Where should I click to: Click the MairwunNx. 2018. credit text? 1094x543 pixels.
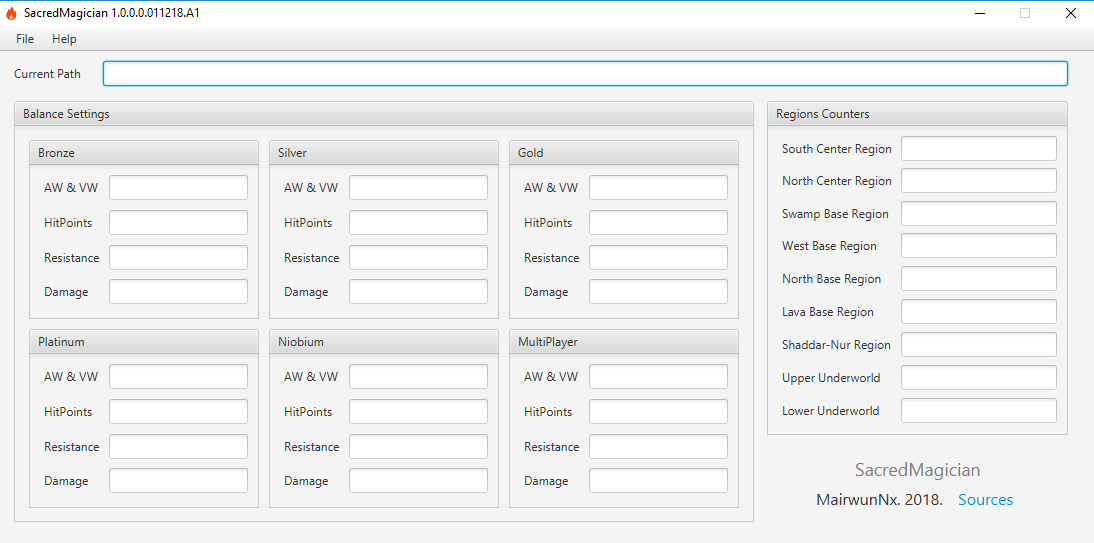[879, 500]
